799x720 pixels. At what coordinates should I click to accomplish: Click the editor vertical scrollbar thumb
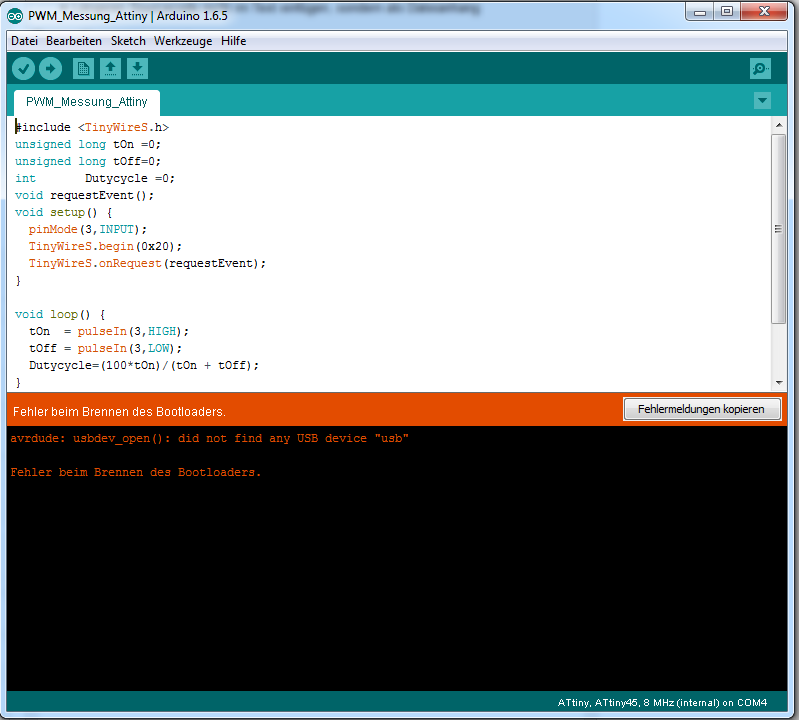[779, 229]
